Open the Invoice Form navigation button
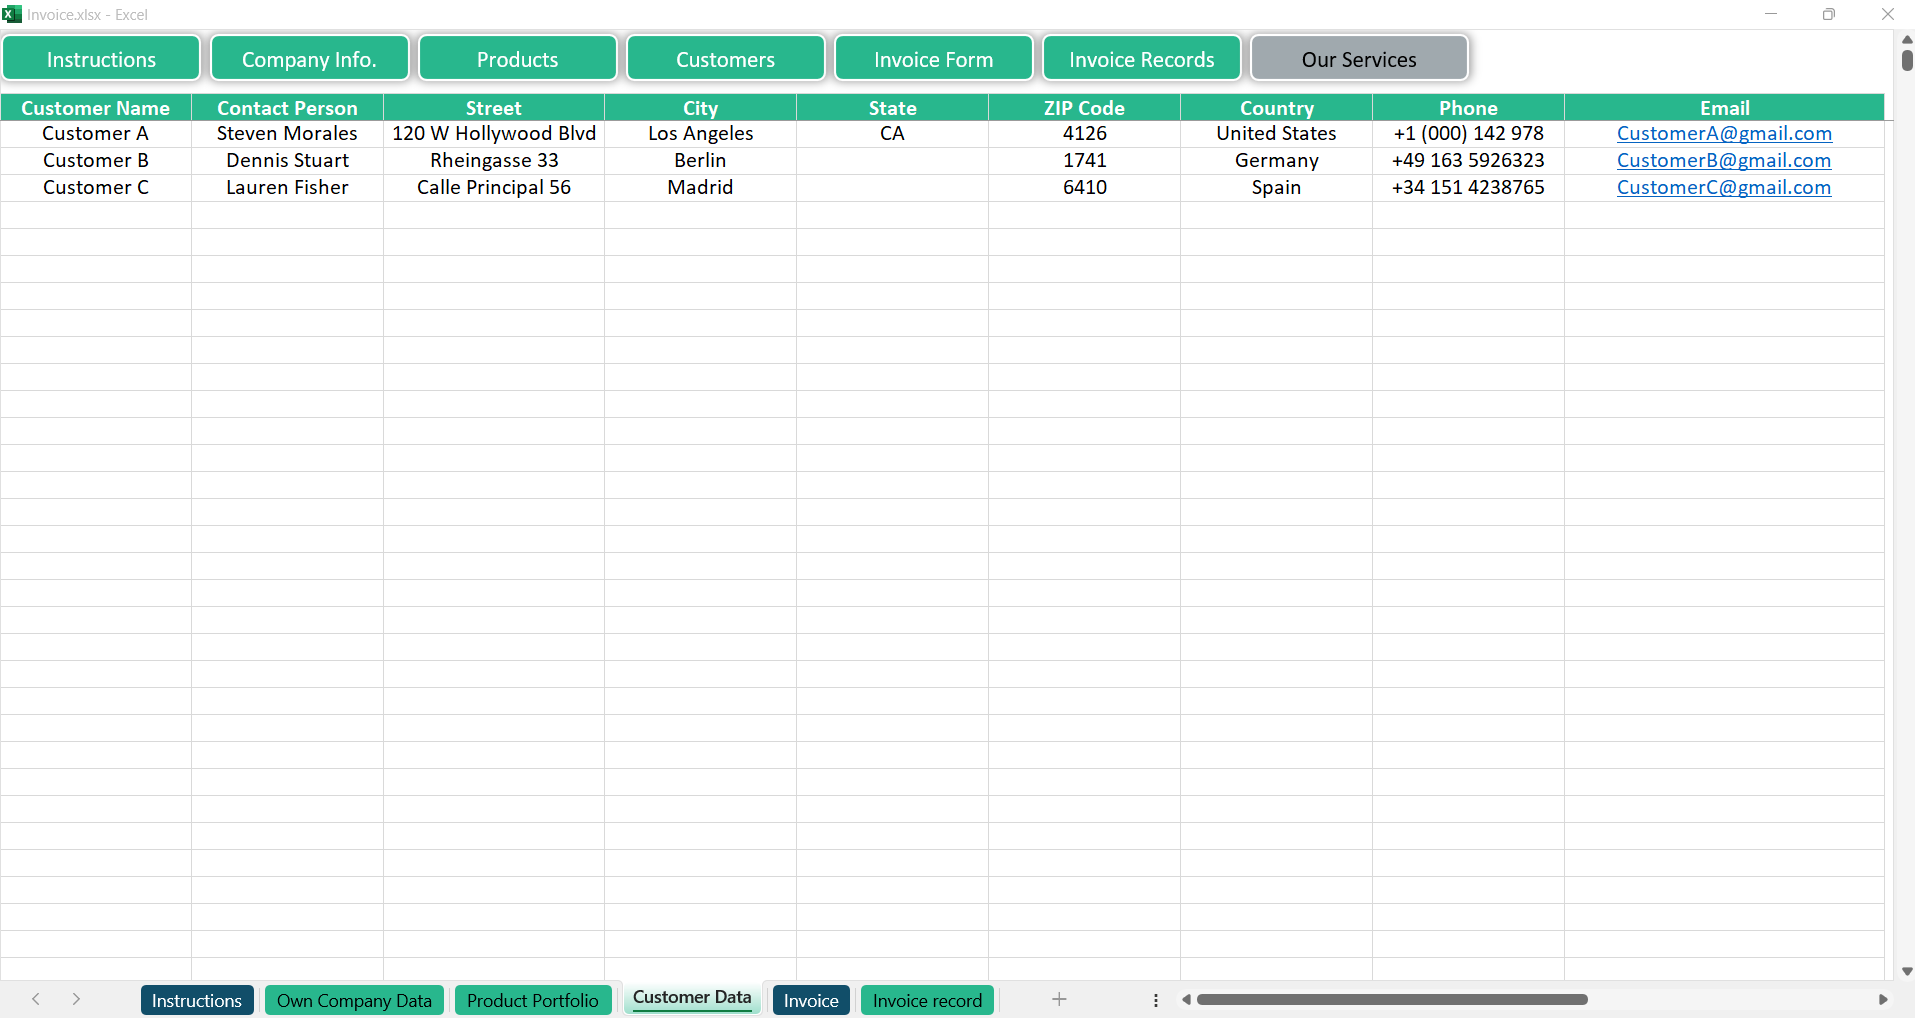The image size is (1915, 1018). (x=933, y=59)
